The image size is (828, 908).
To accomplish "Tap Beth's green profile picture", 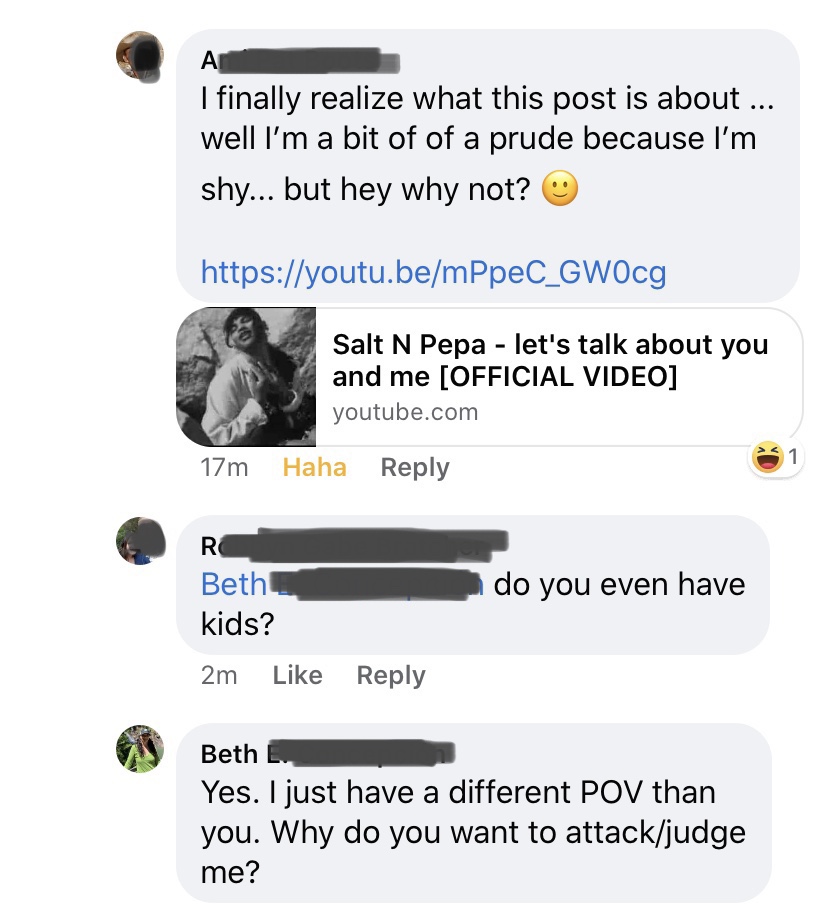I will pos(141,749).
